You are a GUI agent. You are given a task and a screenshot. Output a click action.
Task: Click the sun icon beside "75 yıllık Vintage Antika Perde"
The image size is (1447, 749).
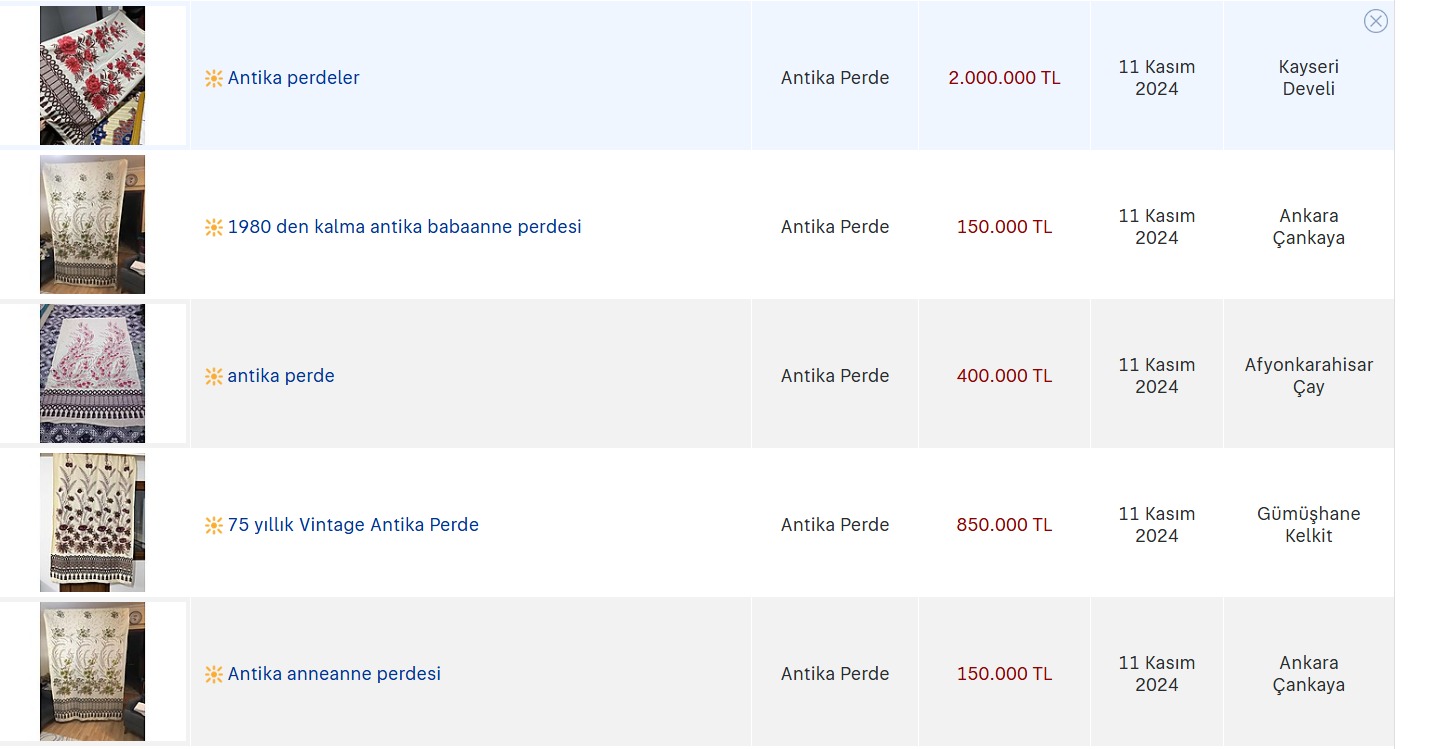coord(213,525)
